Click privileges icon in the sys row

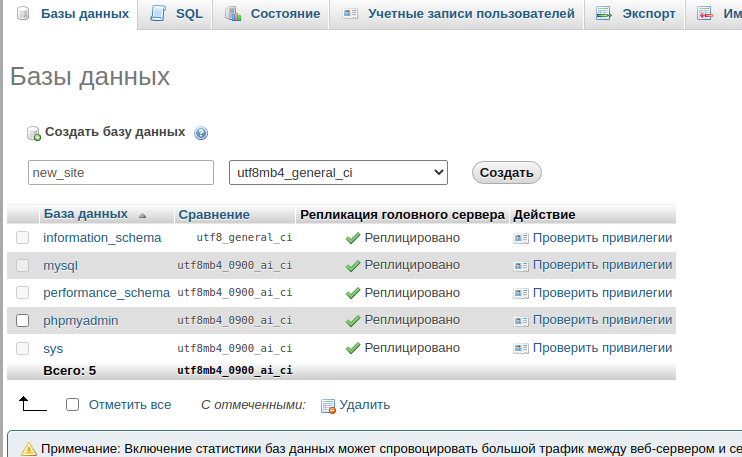pos(520,348)
